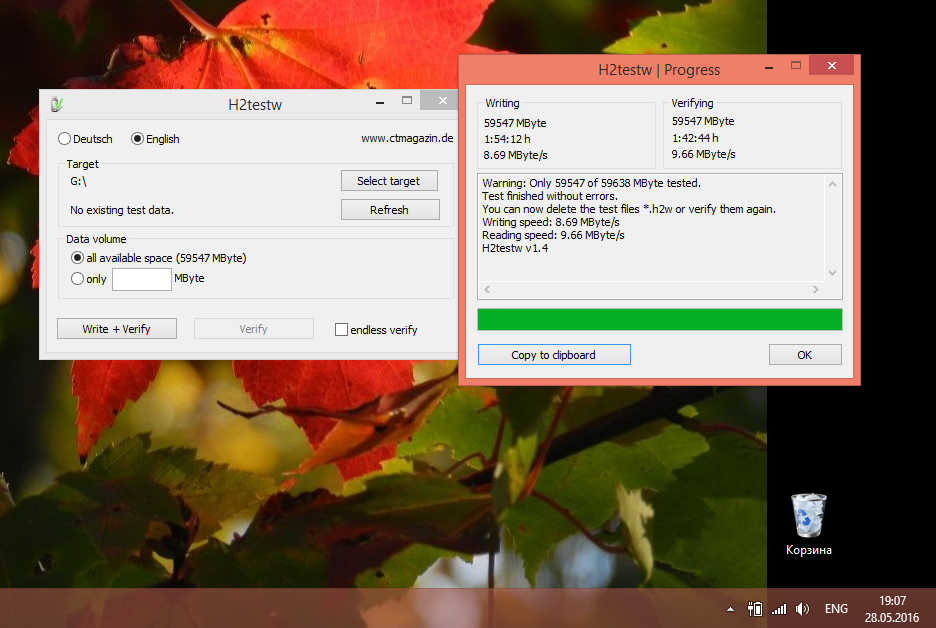936x628 pixels.
Task: Enable the endless verify checkbox
Action: point(342,330)
